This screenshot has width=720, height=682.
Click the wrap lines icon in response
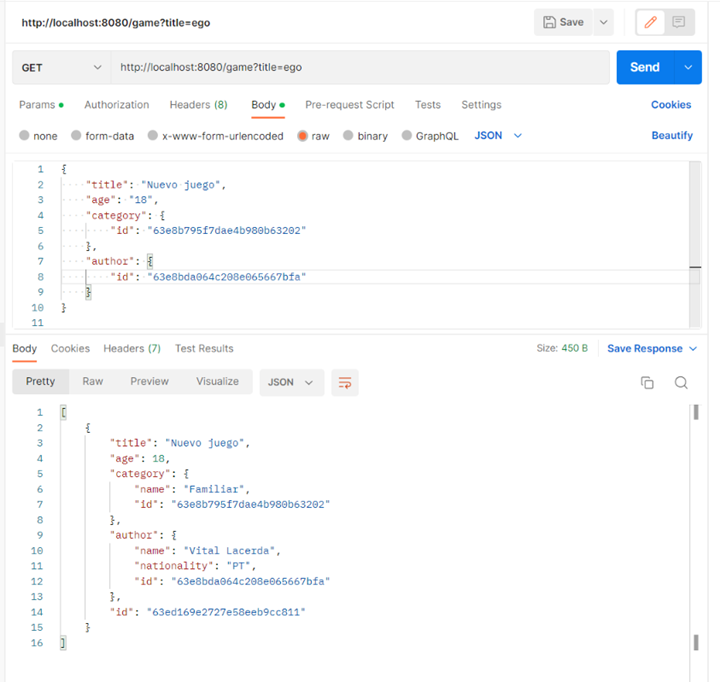[345, 382]
